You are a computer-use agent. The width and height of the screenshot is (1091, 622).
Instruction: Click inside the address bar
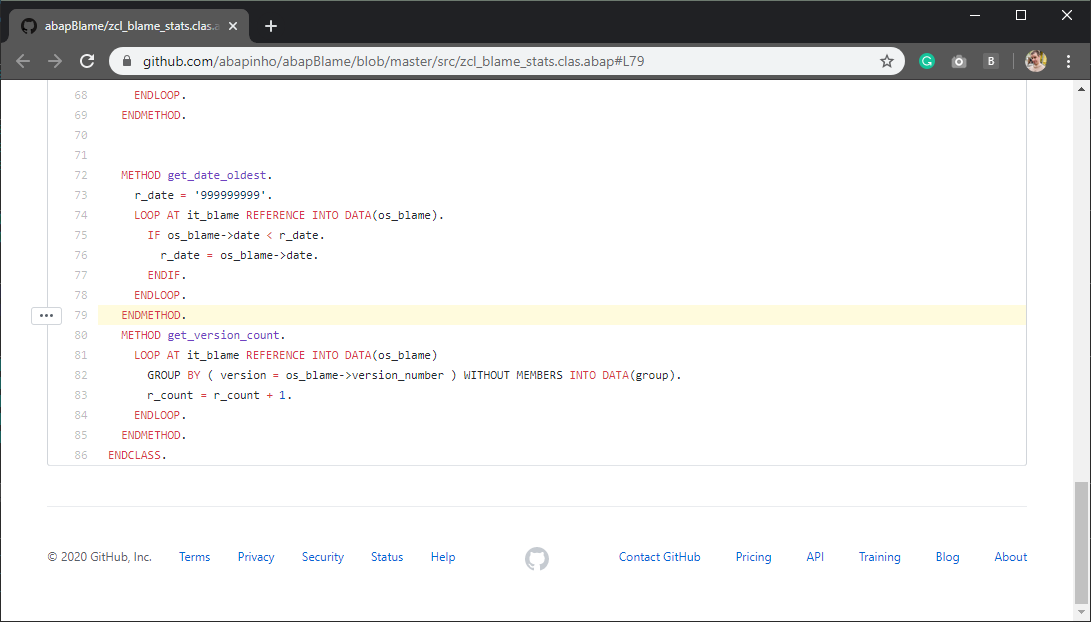pyautogui.click(x=400, y=60)
